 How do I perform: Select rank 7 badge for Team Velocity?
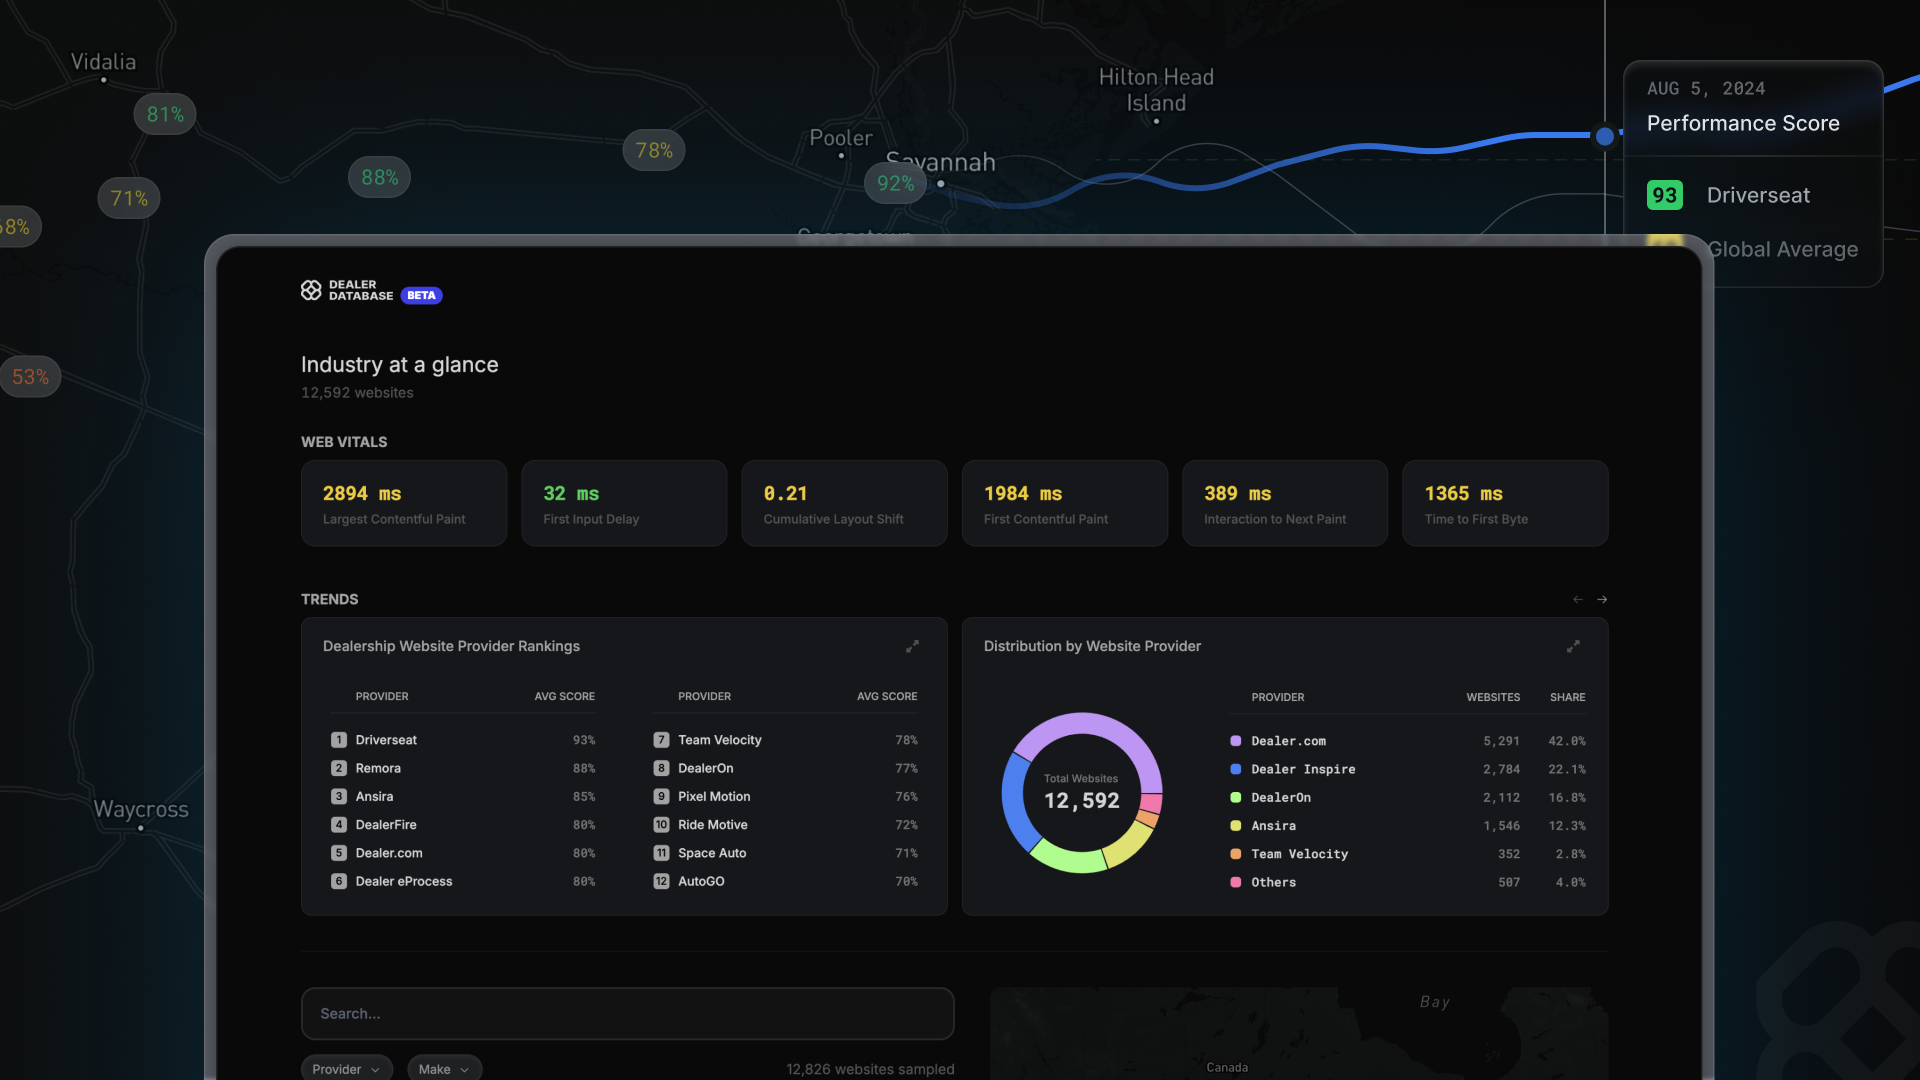coord(661,740)
